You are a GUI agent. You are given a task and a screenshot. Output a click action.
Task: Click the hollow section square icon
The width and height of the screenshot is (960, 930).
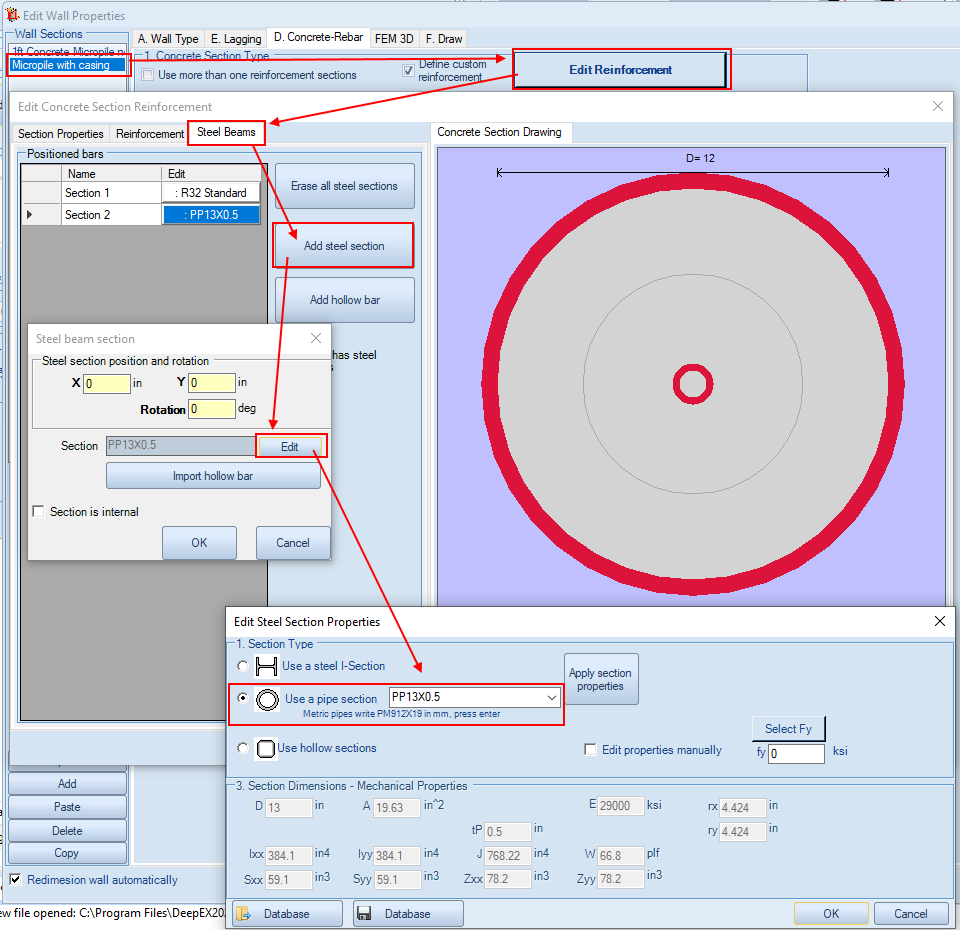pos(266,748)
